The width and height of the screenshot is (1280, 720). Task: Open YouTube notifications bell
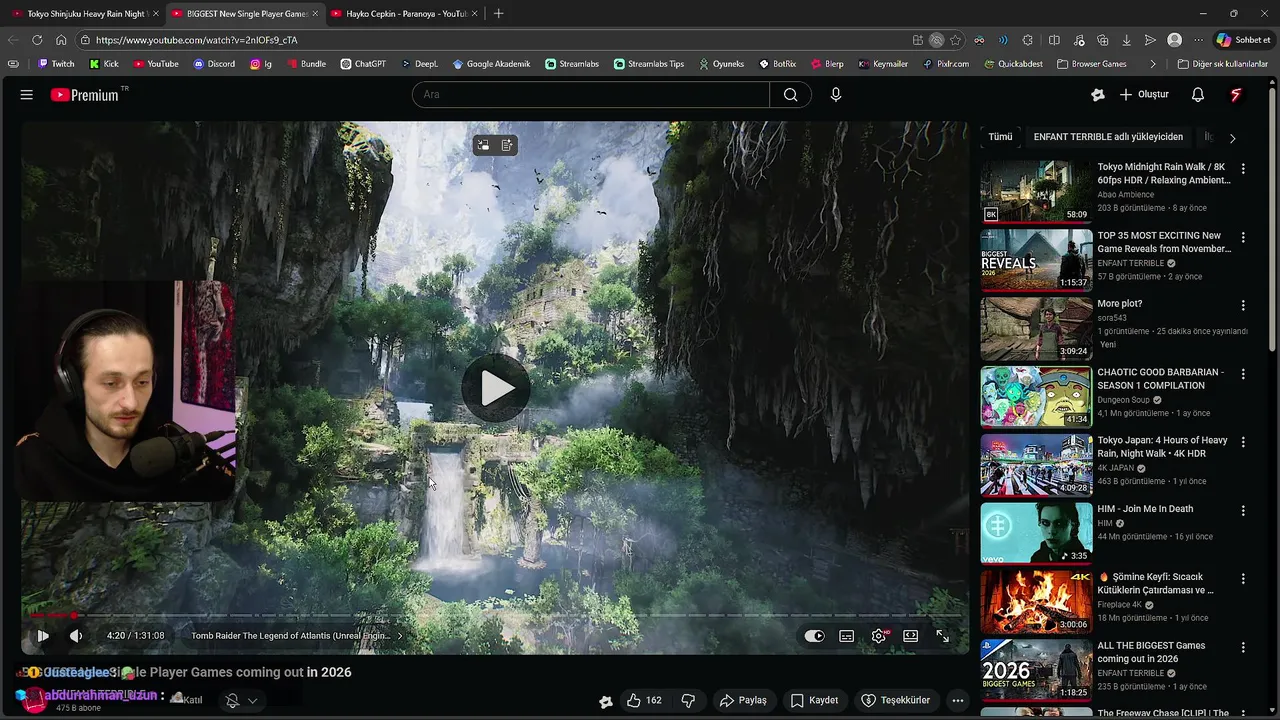click(1198, 95)
